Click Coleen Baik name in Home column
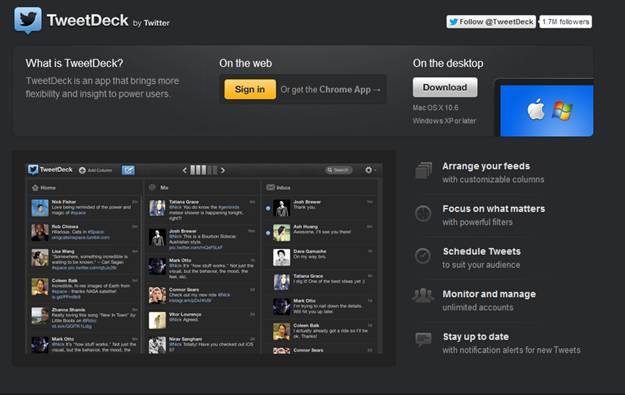Image resolution: width=625 pixels, height=395 pixels. click(65, 281)
